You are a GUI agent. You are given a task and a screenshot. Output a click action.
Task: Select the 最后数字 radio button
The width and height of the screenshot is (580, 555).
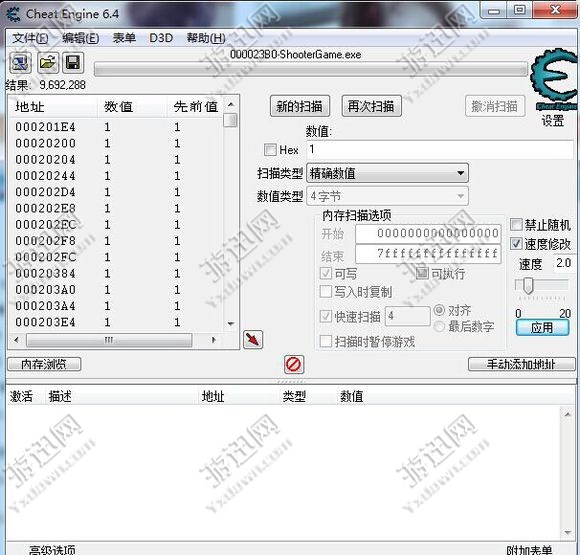[439, 326]
